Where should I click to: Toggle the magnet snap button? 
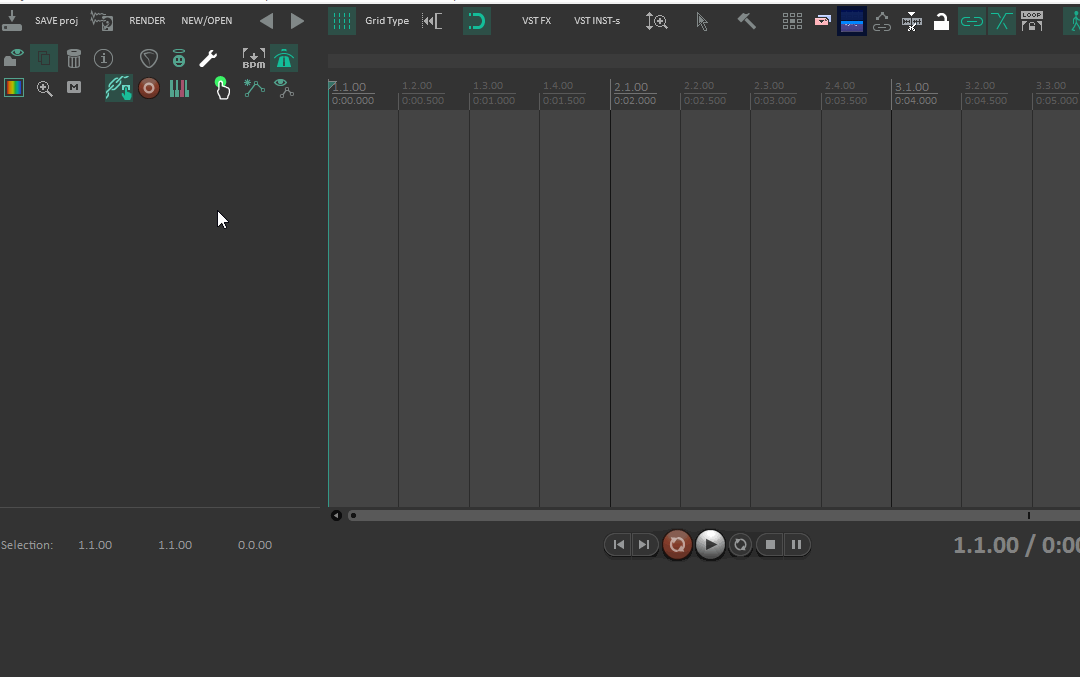(x=477, y=21)
